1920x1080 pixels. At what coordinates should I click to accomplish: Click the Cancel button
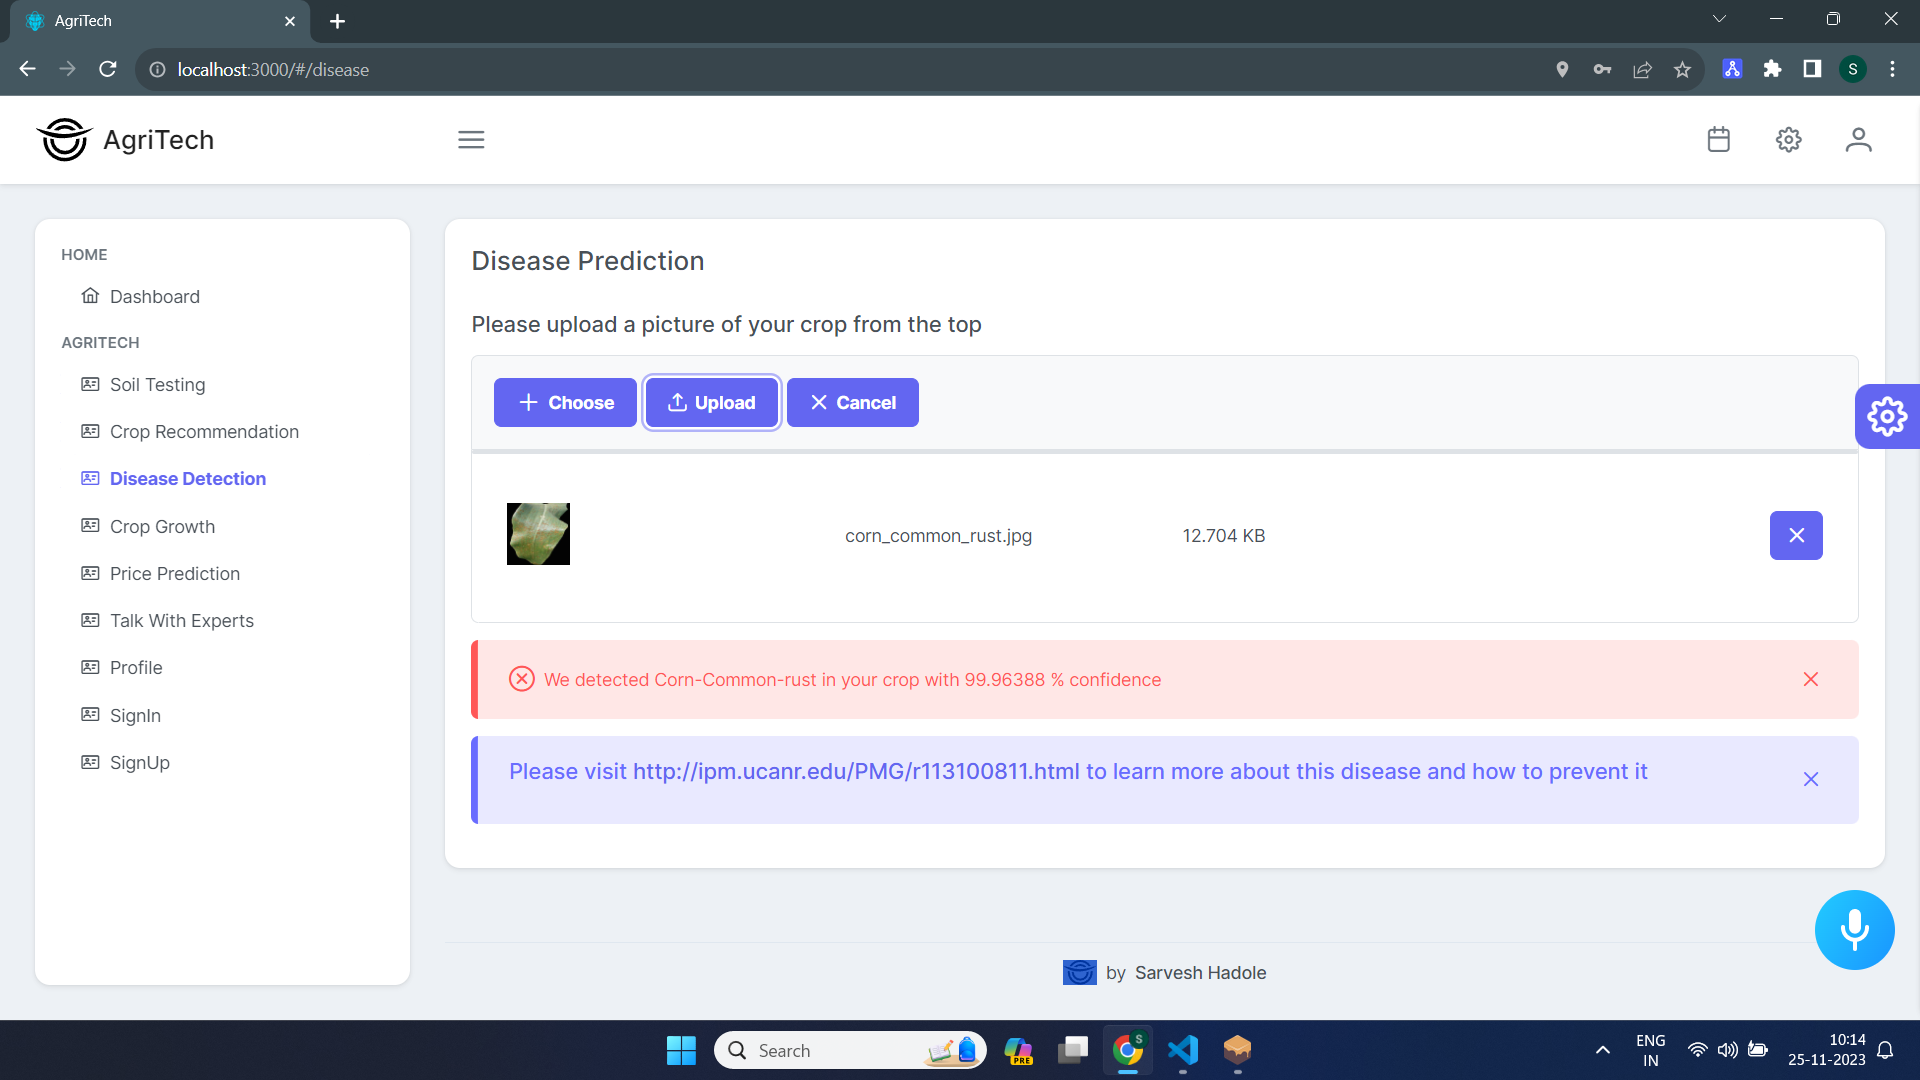pos(852,403)
